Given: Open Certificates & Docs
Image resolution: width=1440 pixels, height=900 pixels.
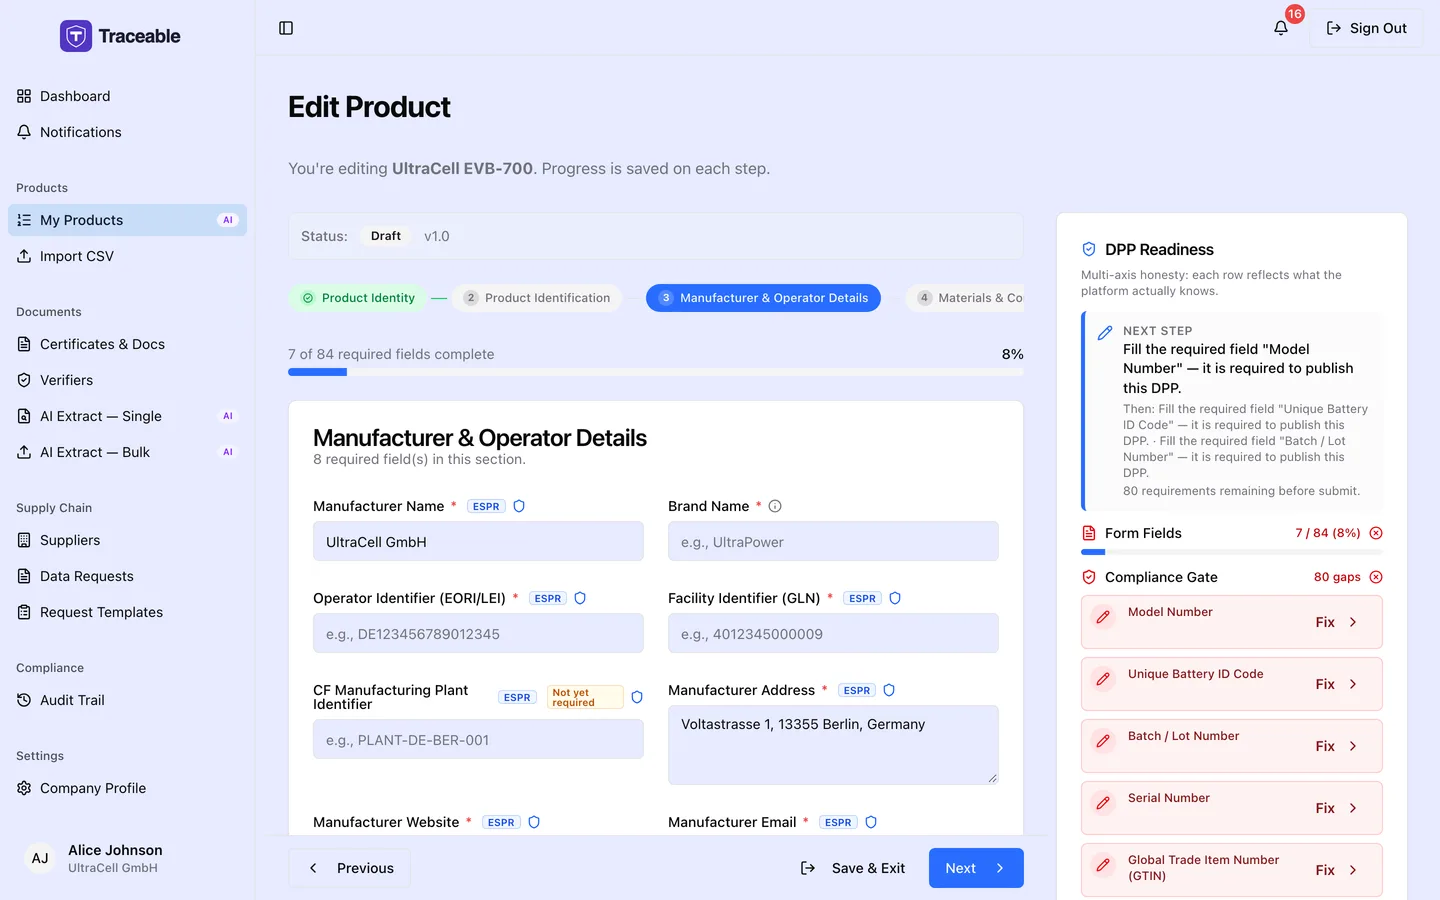Looking at the screenshot, I should pyautogui.click(x=127, y=344).
